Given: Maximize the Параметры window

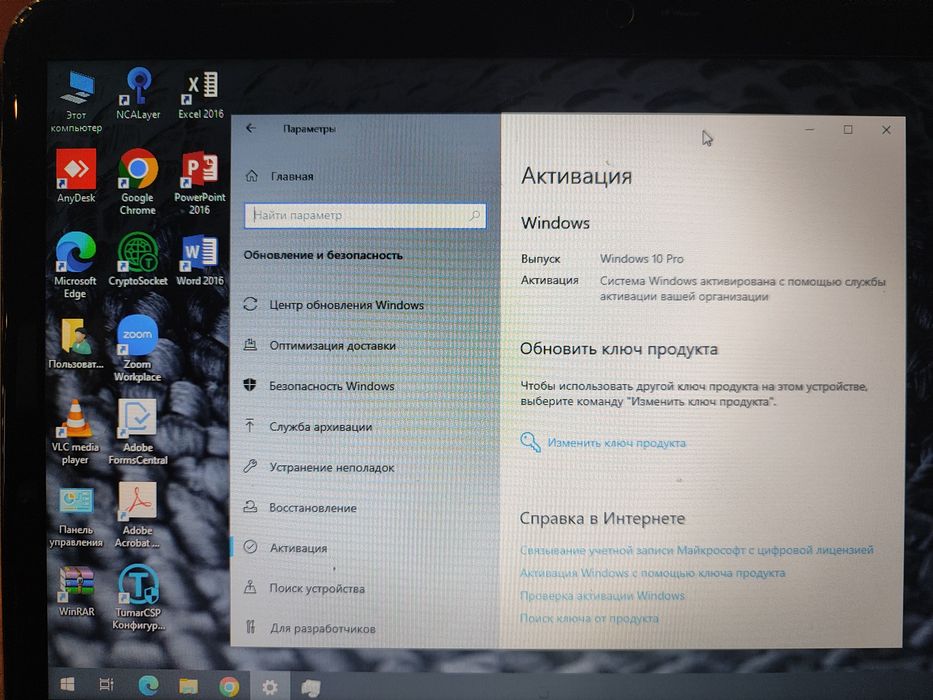Looking at the screenshot, I should point(848,129).
